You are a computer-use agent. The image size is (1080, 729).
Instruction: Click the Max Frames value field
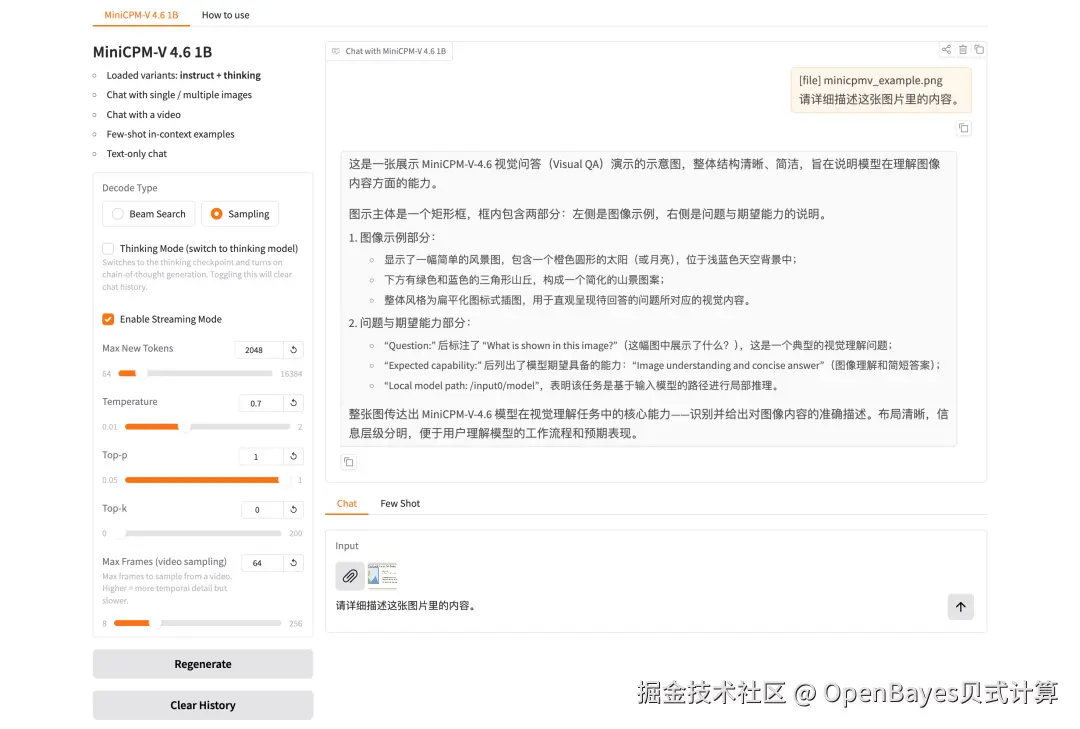pos(262,563)
